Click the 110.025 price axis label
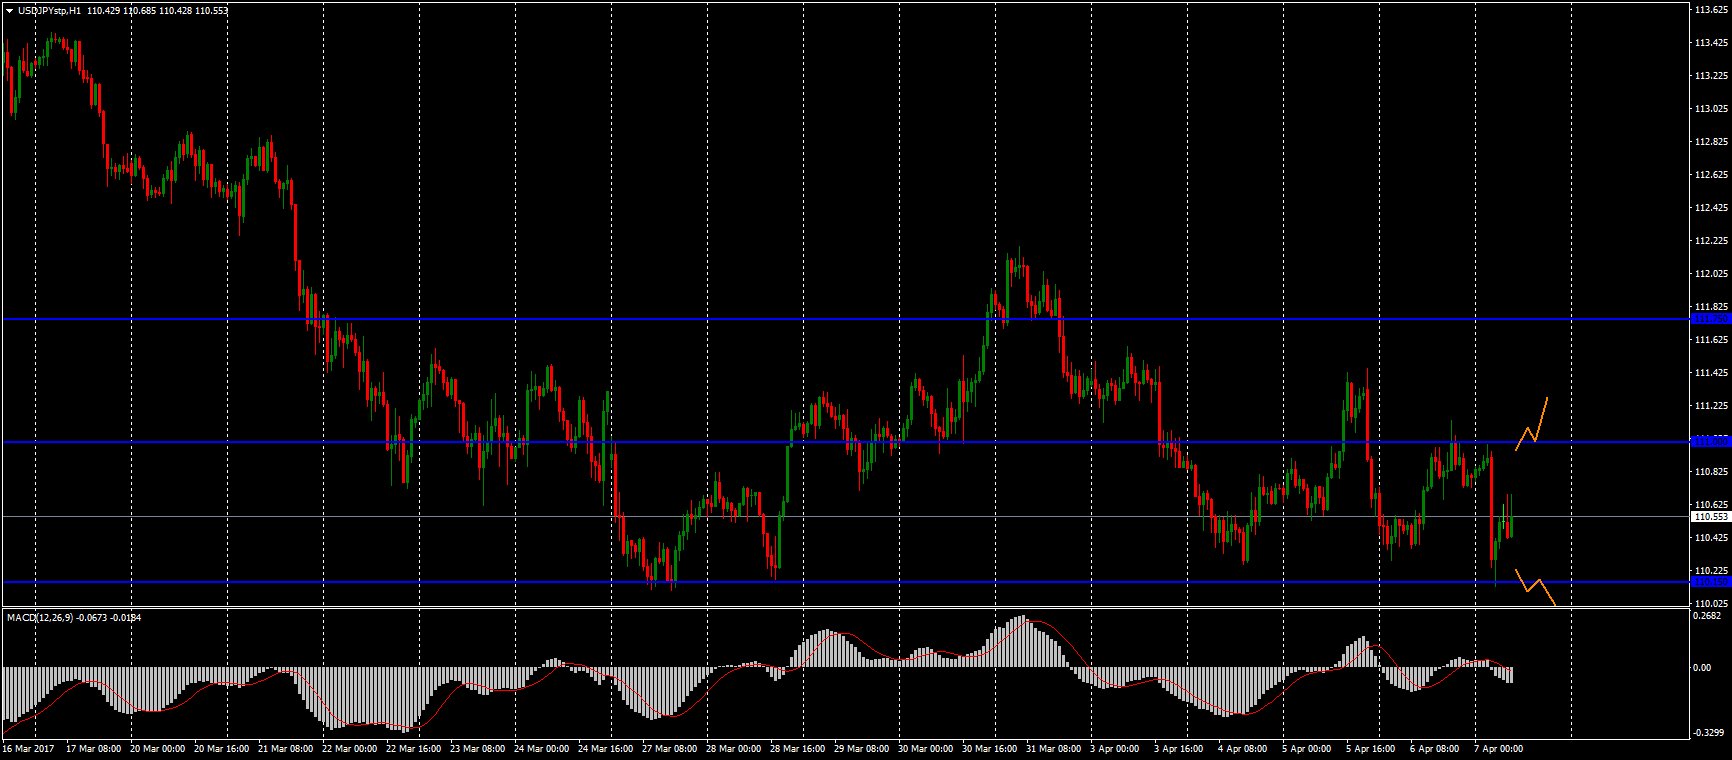The width and height of the screenshot is (1732, 760). pyautogui.click(x=1712, y=604)
